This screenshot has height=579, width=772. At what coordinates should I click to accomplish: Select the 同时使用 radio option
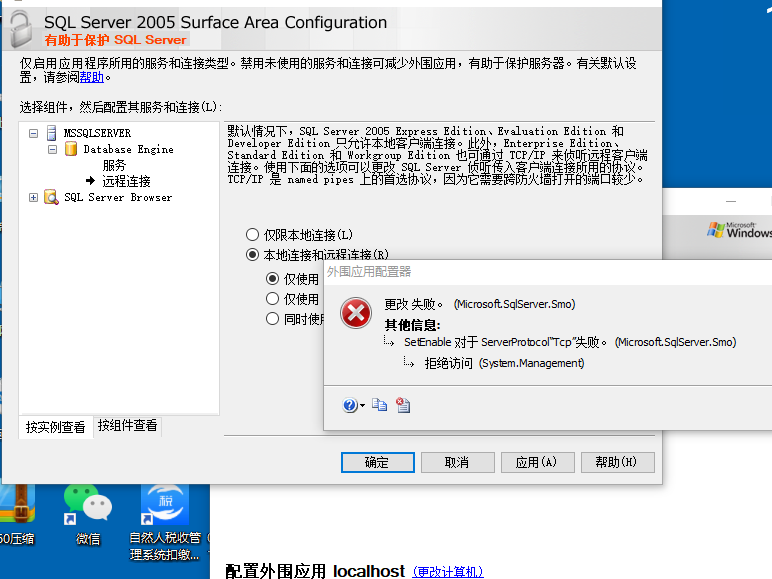point(272,319)
